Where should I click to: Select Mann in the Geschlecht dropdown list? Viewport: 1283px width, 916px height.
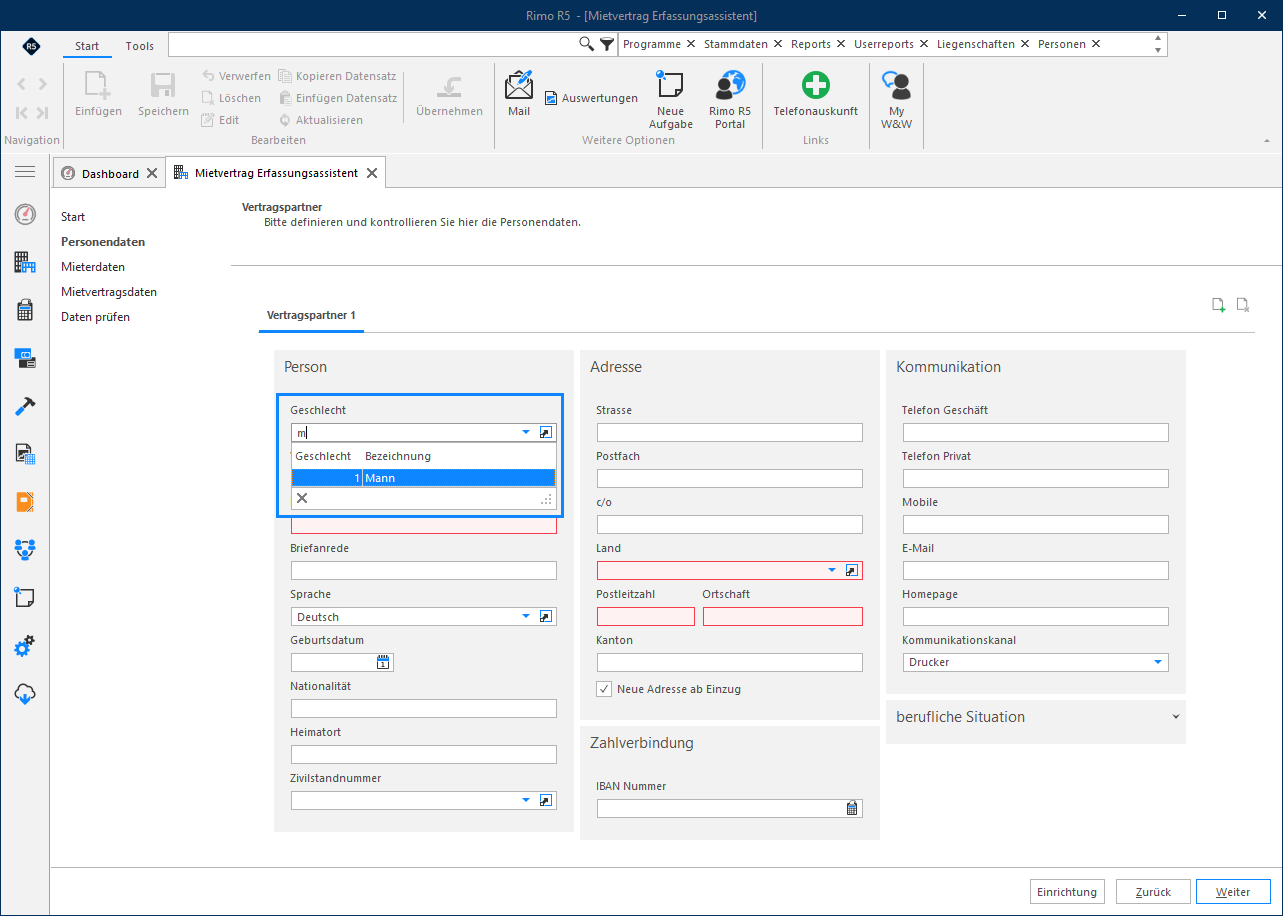(424, 478)
